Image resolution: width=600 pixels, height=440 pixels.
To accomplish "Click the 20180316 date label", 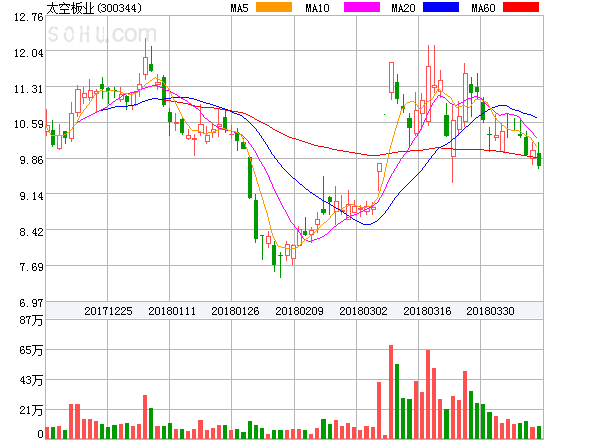I will pos(427,311).
